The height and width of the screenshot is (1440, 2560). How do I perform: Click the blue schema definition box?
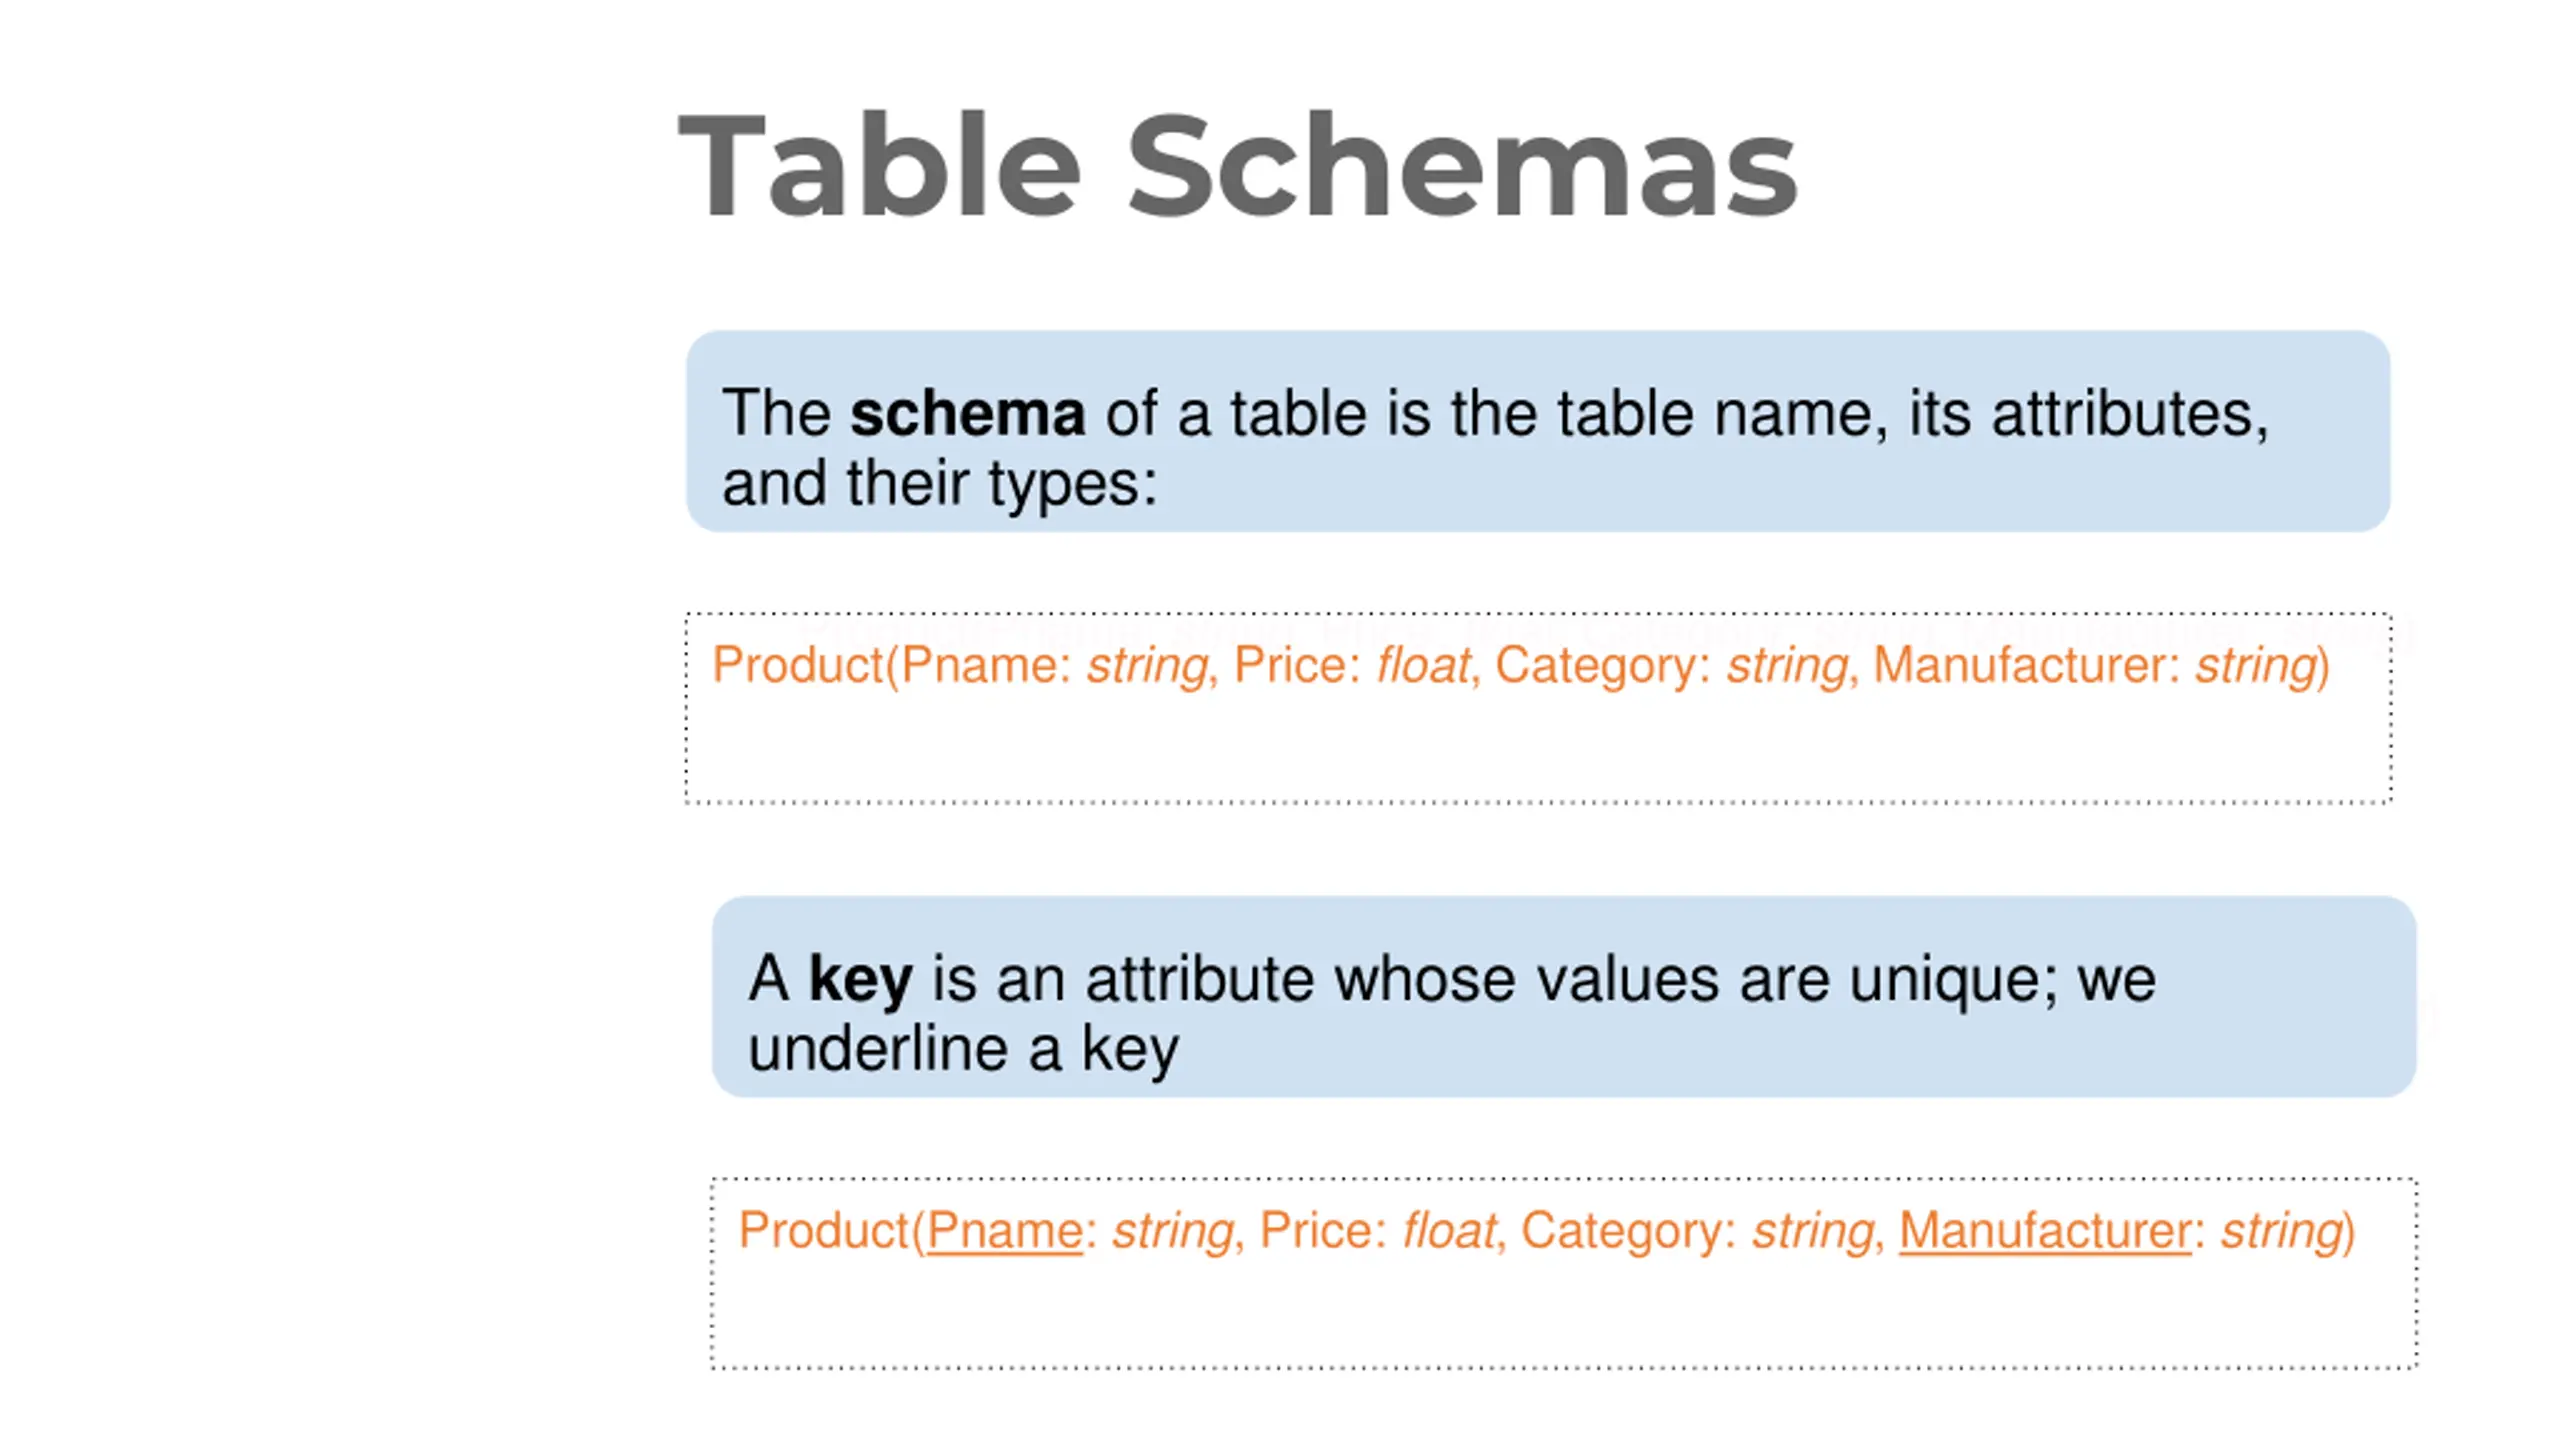(1538, 431)
